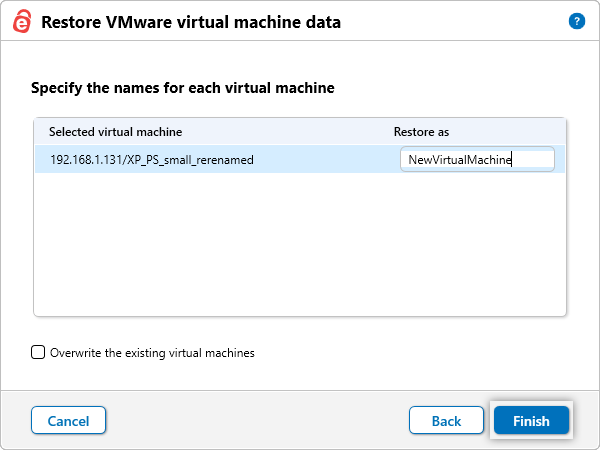Click the red app logo icon
Screen dimensions: 600x450
click(x=21, y=22)
